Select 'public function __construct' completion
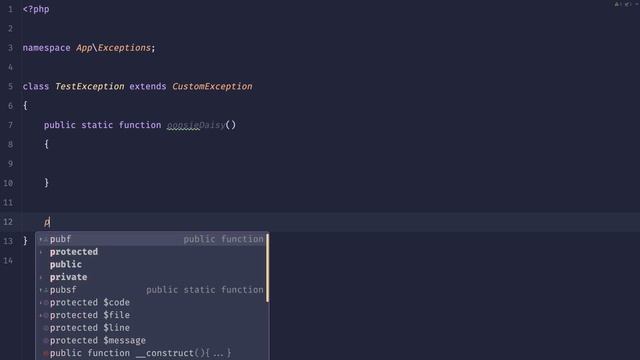This screenshot has width=640, height=360. [151, 353]
